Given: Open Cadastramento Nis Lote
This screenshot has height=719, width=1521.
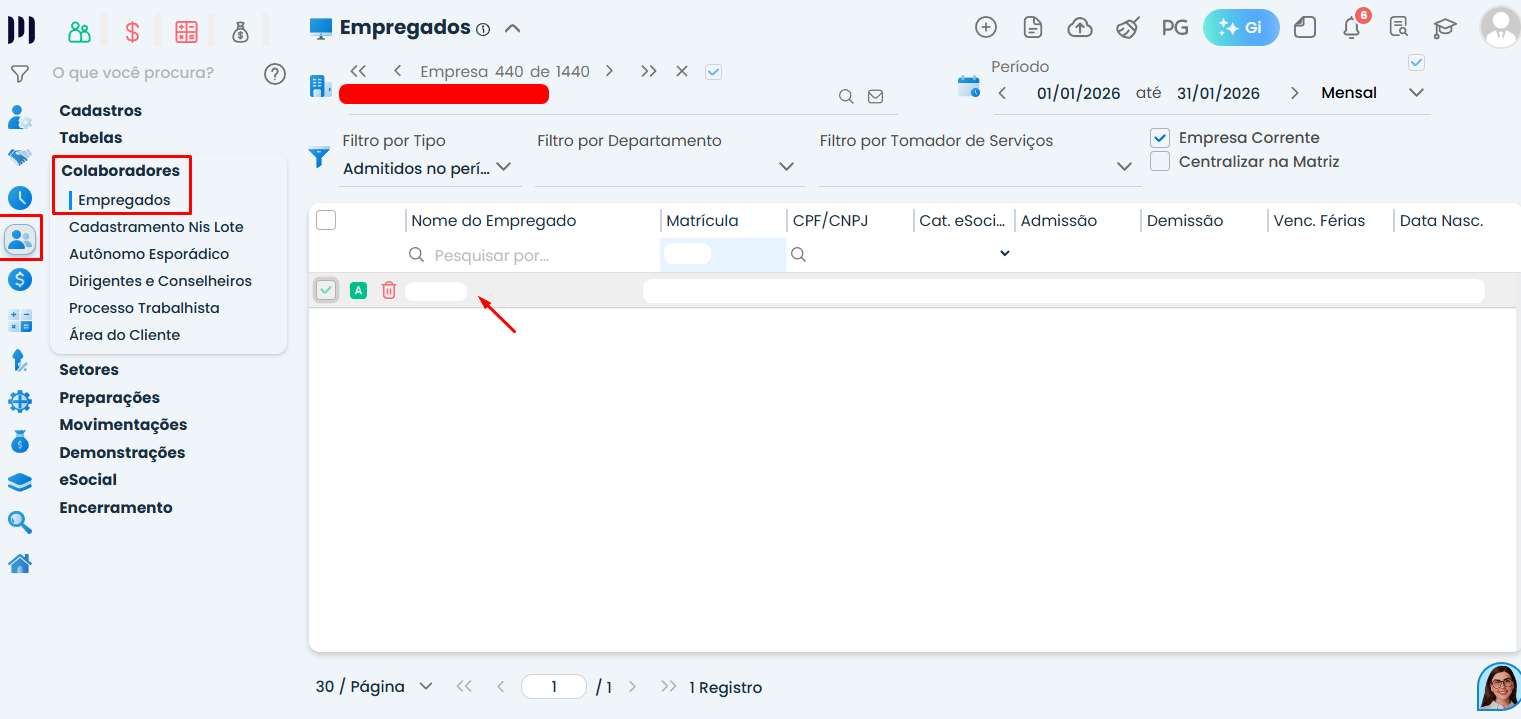Looking at the screenshot, I should pyautogui.click(x=156, y=227).
